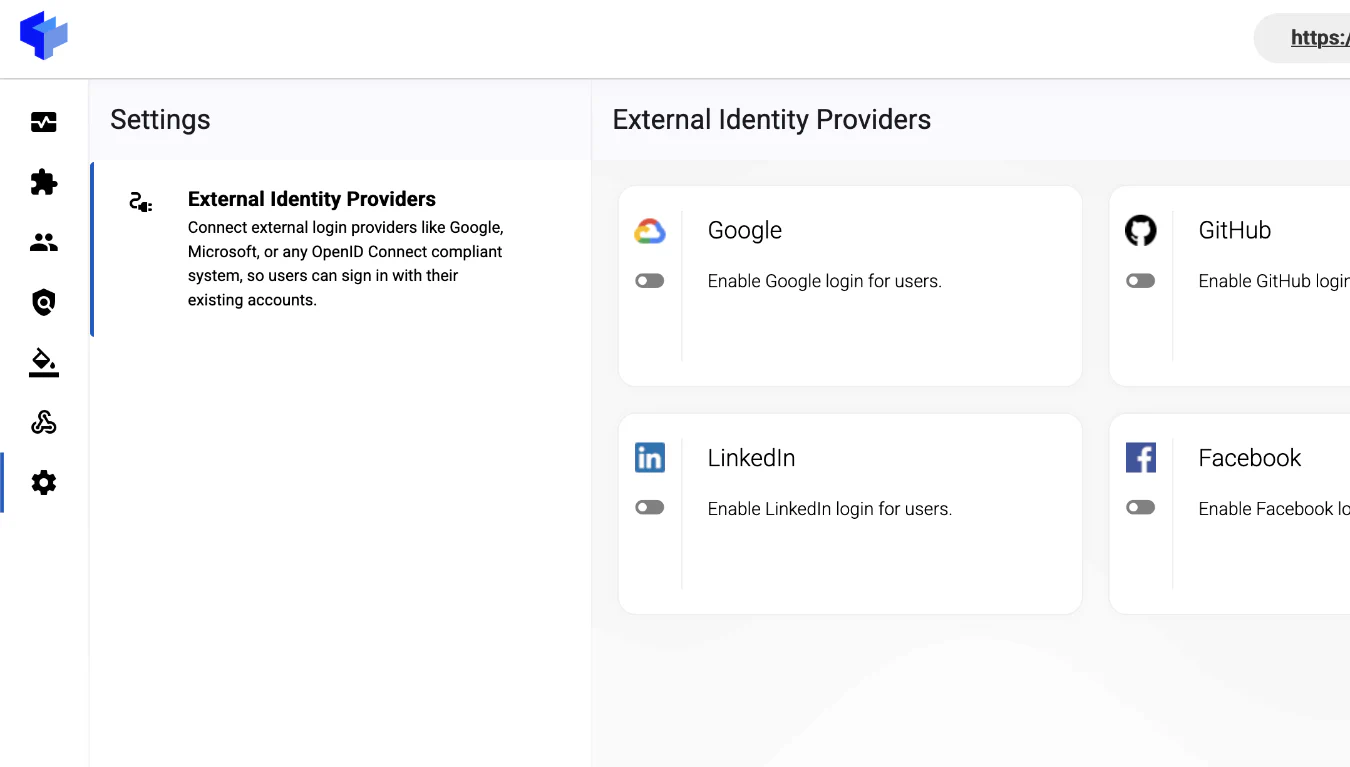Screen dimensions: 1350x767
Task: Enable the Google login toggle
Action: click(x=650, y=281)
